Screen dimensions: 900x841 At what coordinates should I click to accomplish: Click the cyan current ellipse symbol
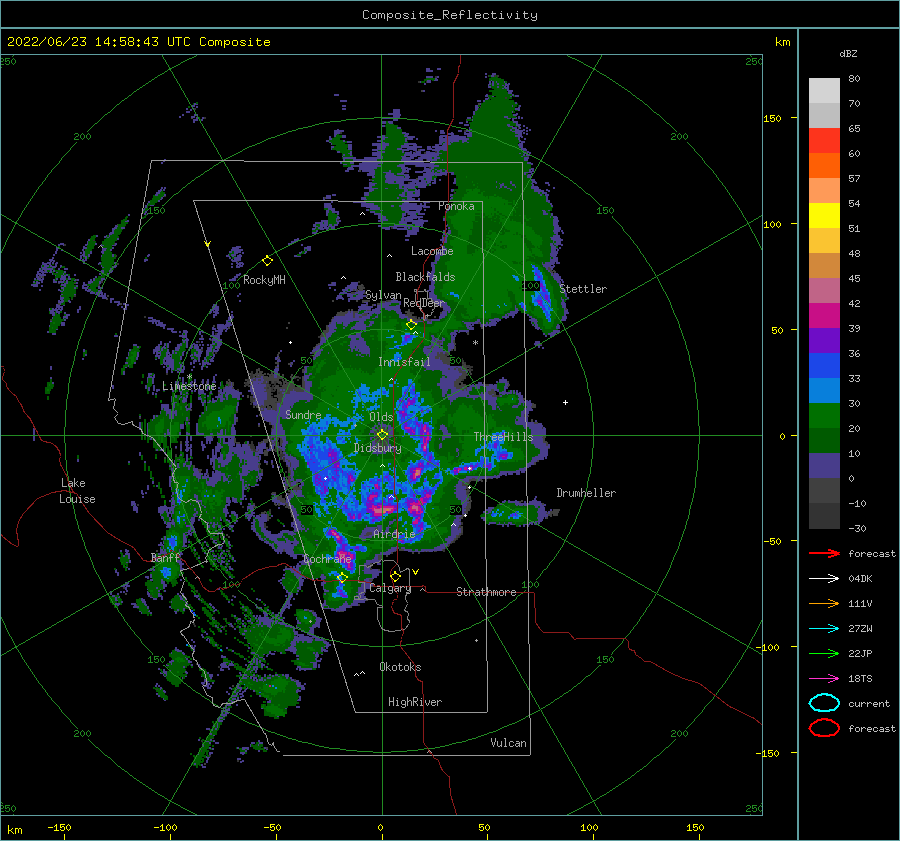coord(824,703)
